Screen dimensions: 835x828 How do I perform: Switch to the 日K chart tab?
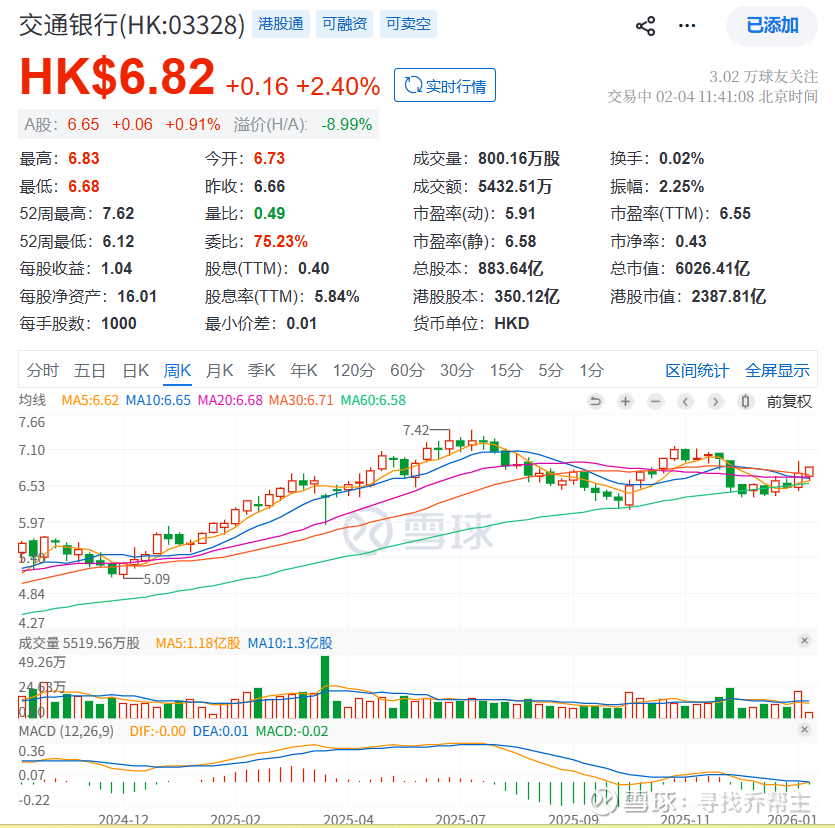coord(135,370)
